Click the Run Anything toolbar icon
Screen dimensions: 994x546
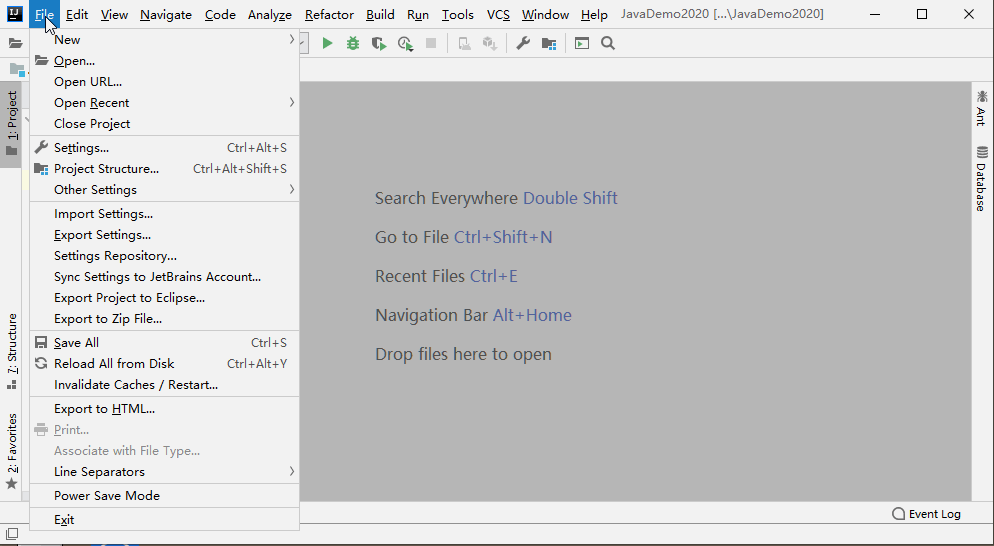pos(582,43)
